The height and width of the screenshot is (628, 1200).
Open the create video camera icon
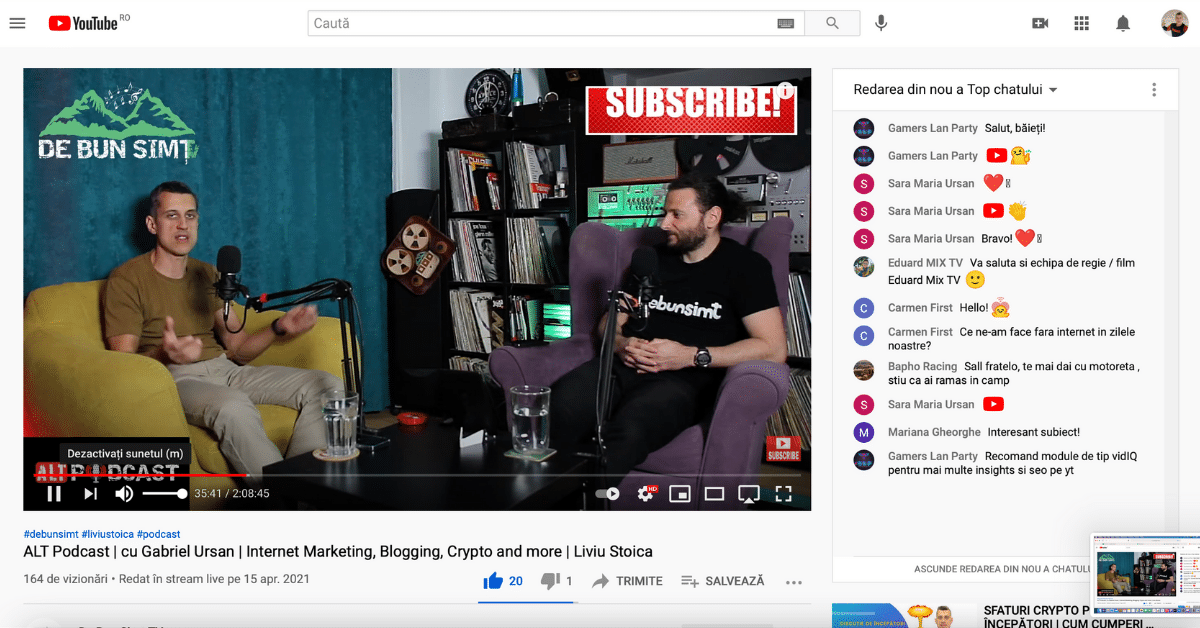[1040, 23]
